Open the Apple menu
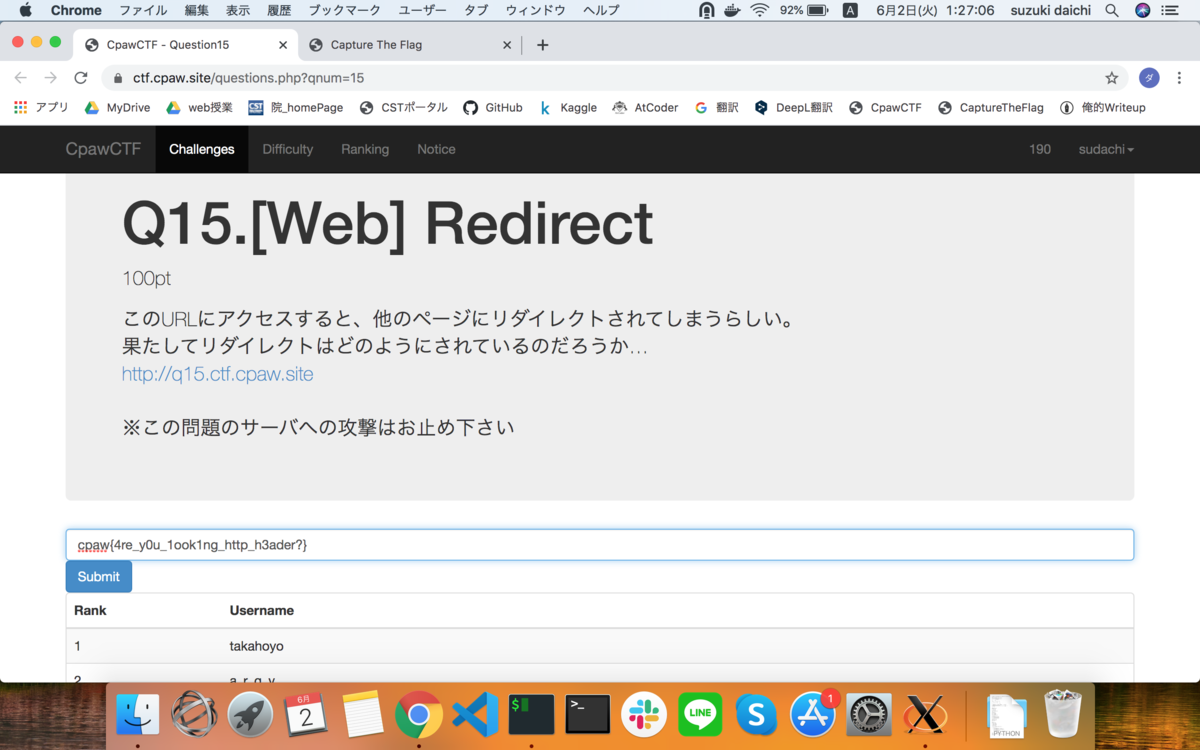This screenshot has width=1200, height=750. 25,10
